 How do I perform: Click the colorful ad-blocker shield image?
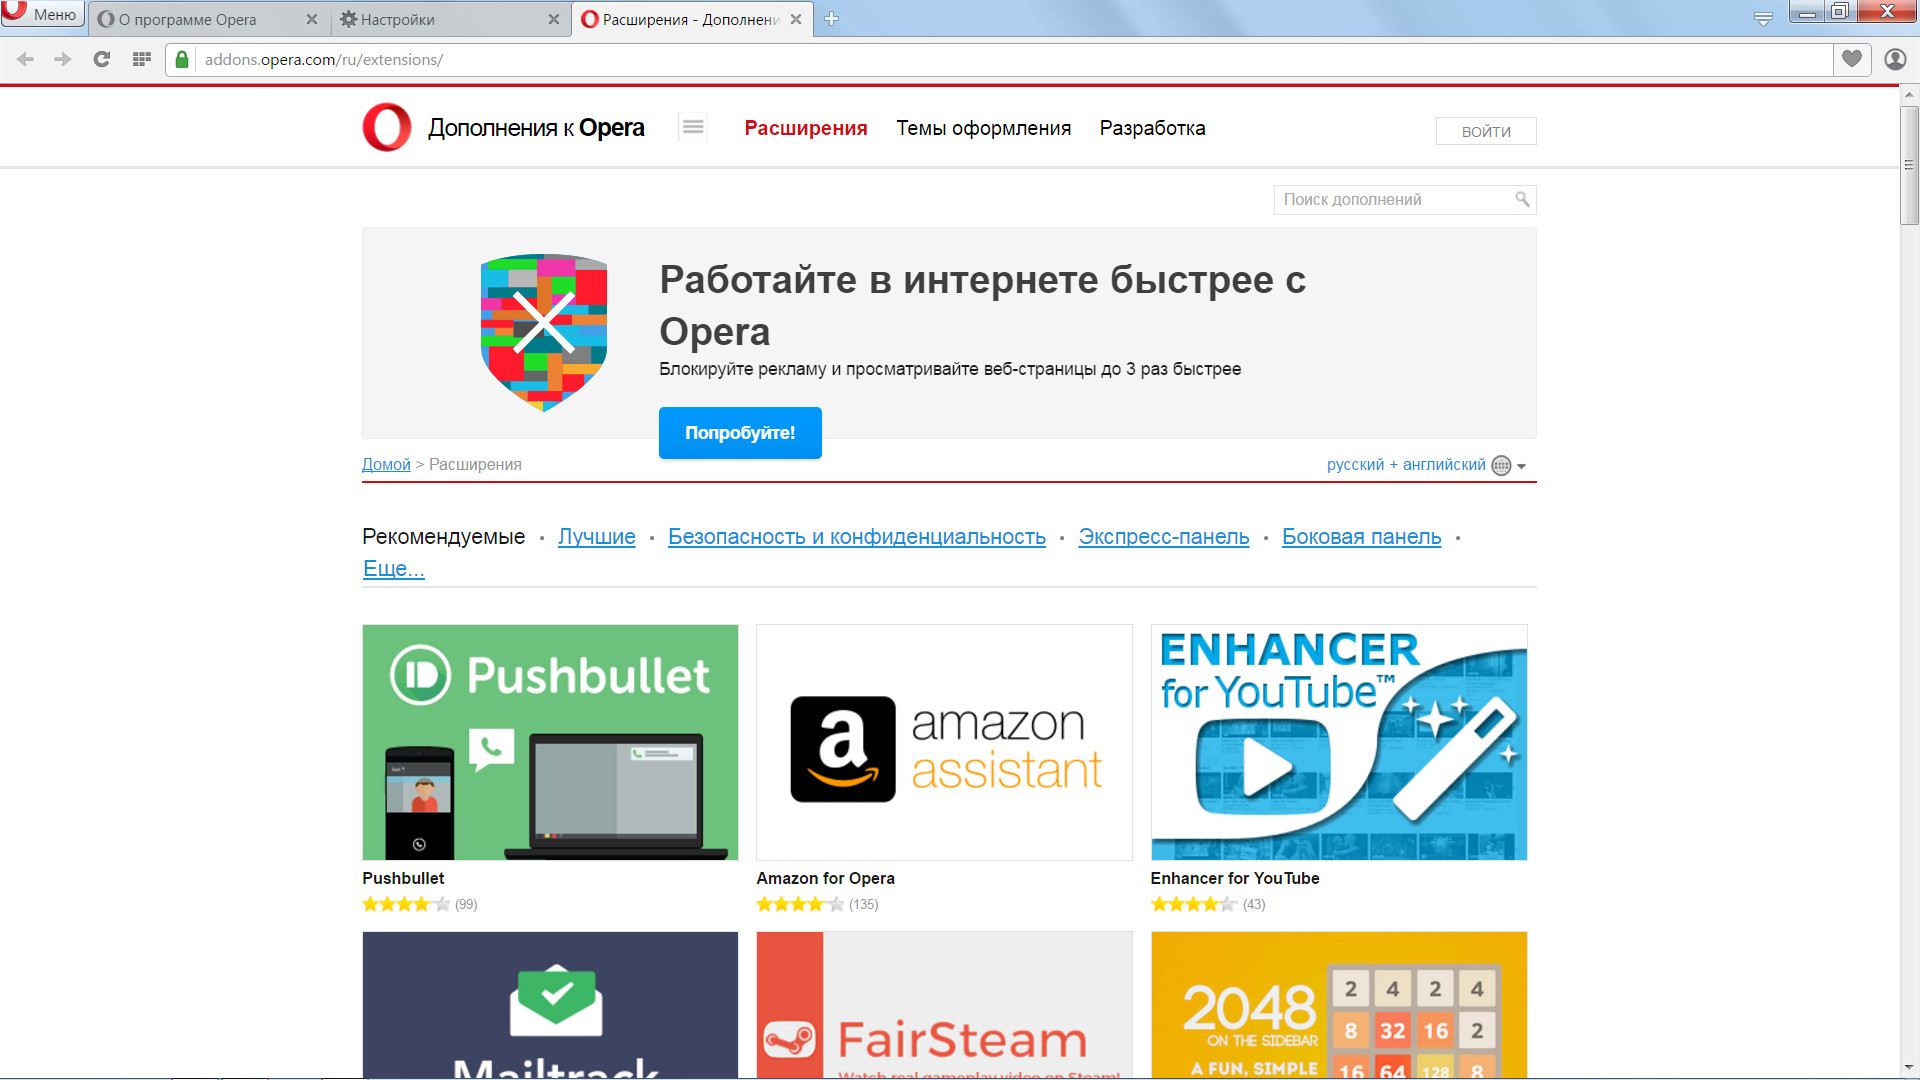(x=544, y=332)
